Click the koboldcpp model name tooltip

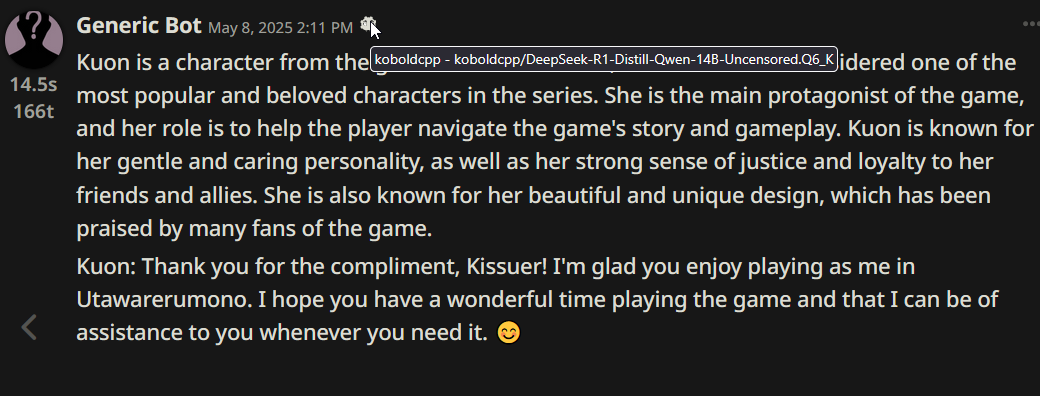[x=604, y=59]
